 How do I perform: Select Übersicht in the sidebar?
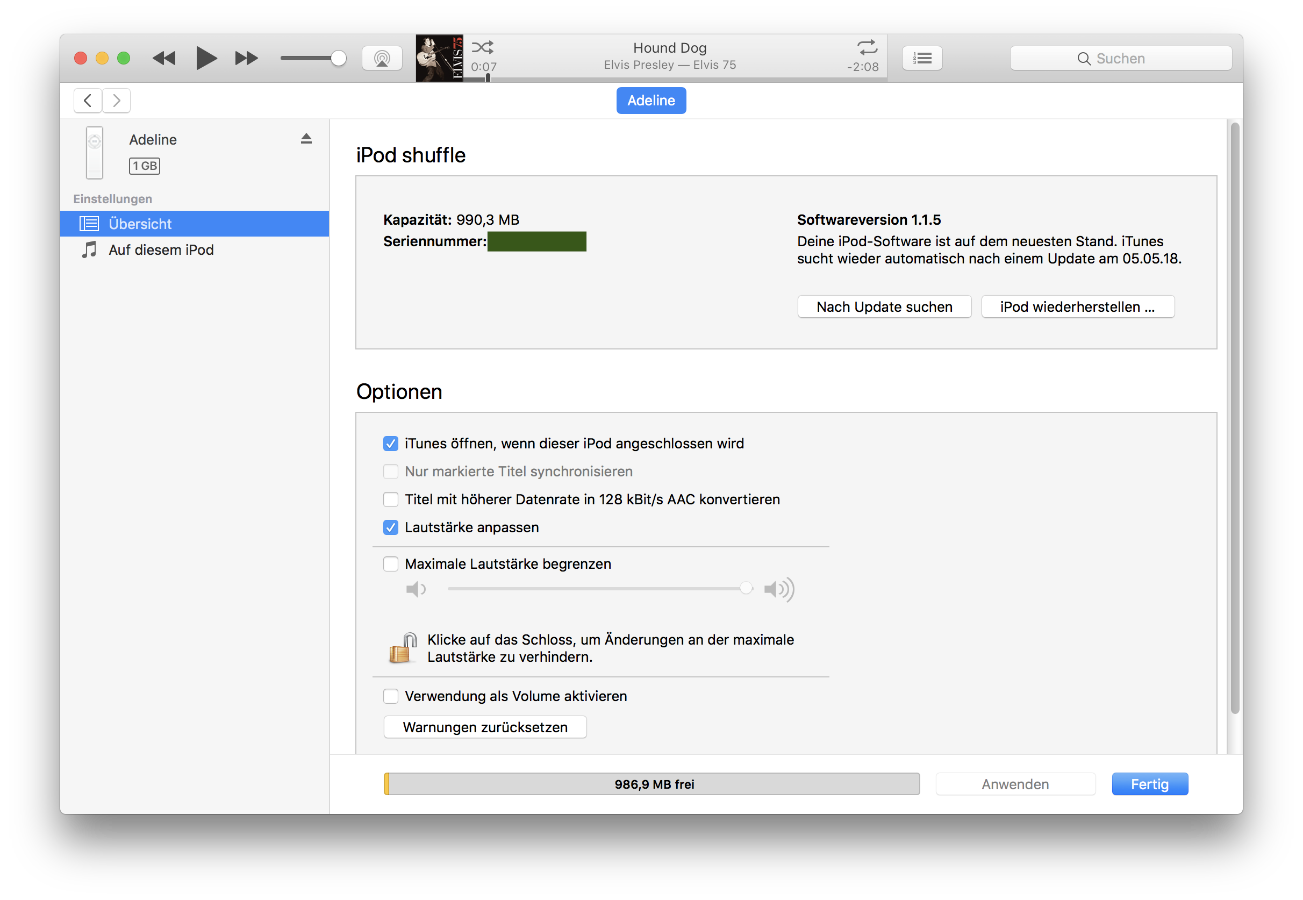[140, 224]
